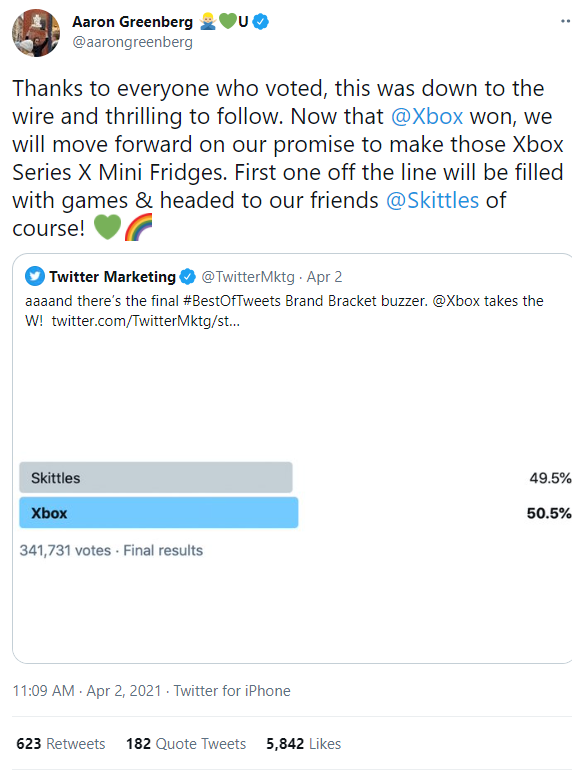View the 182 Quote Tweets list
Screen dimensions: 572x770
[186, 743]
